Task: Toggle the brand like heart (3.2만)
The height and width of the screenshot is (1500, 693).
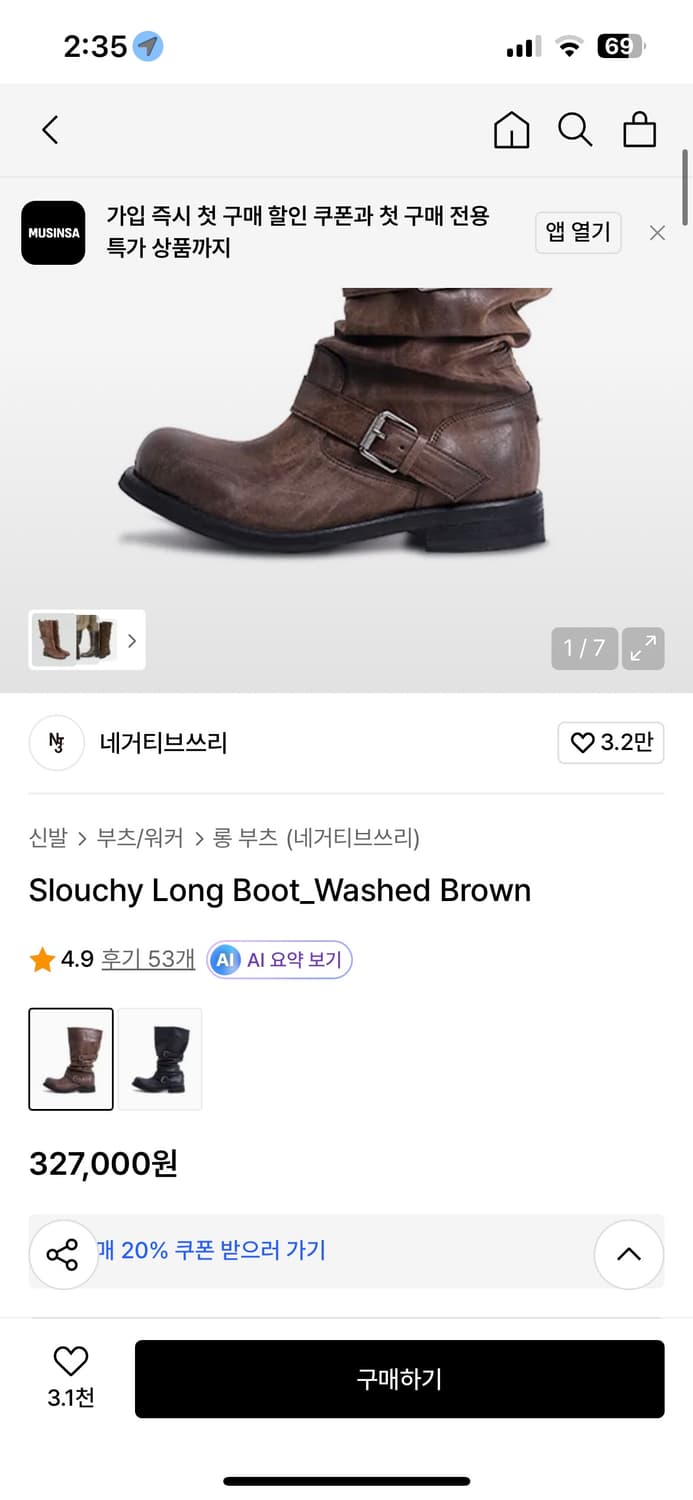Action: pos(610,743)
